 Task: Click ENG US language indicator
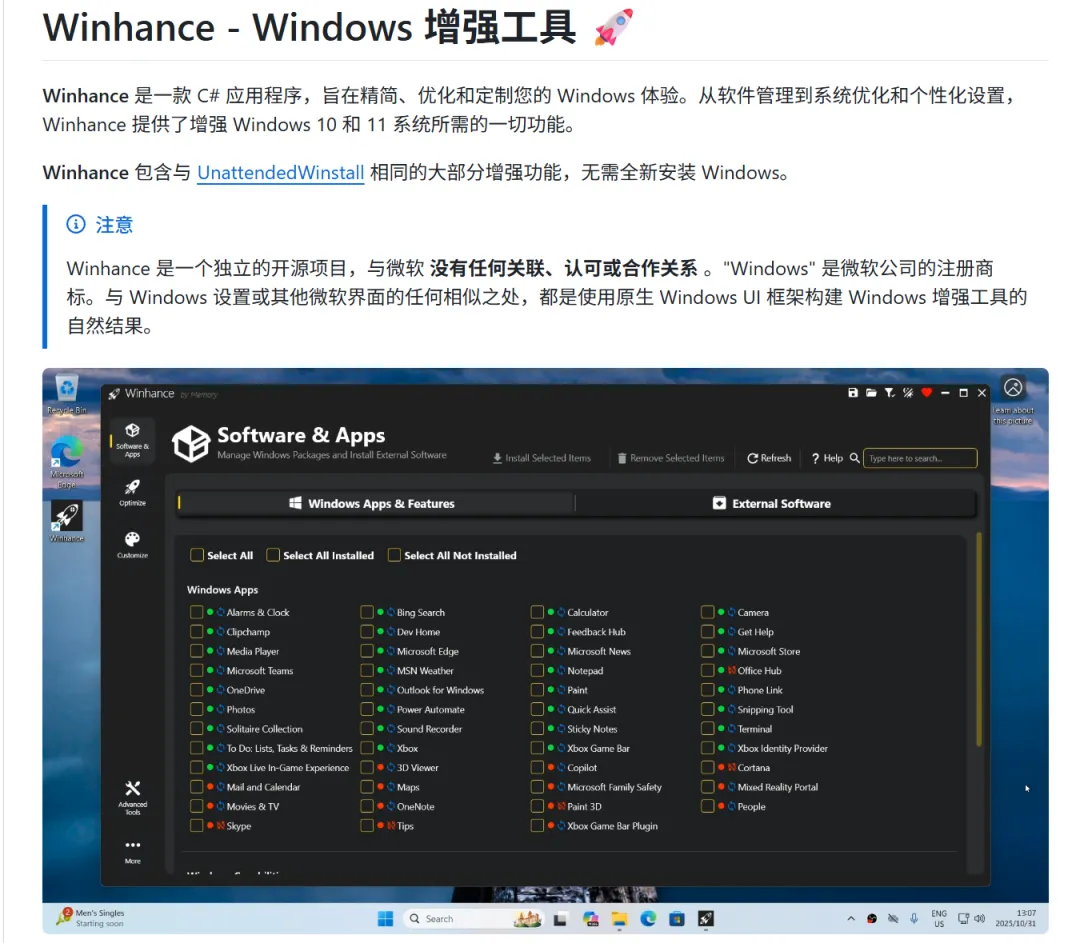coord(939,918)
